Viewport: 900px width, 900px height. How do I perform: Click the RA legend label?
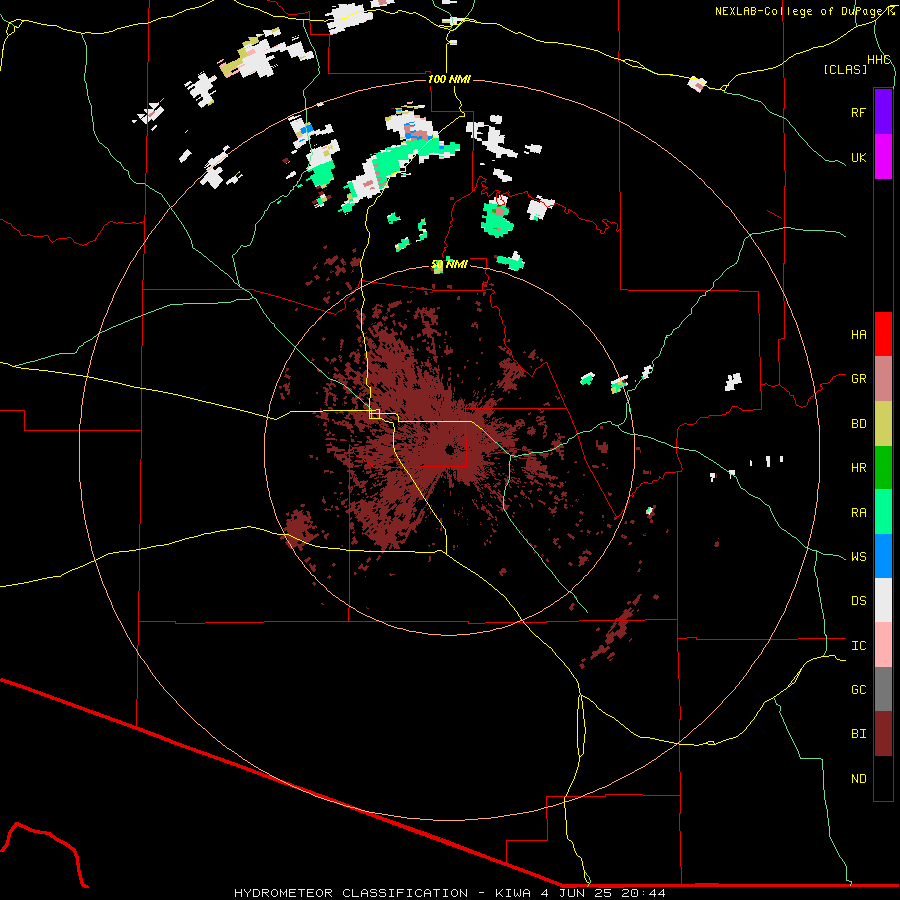coord(858,513)
